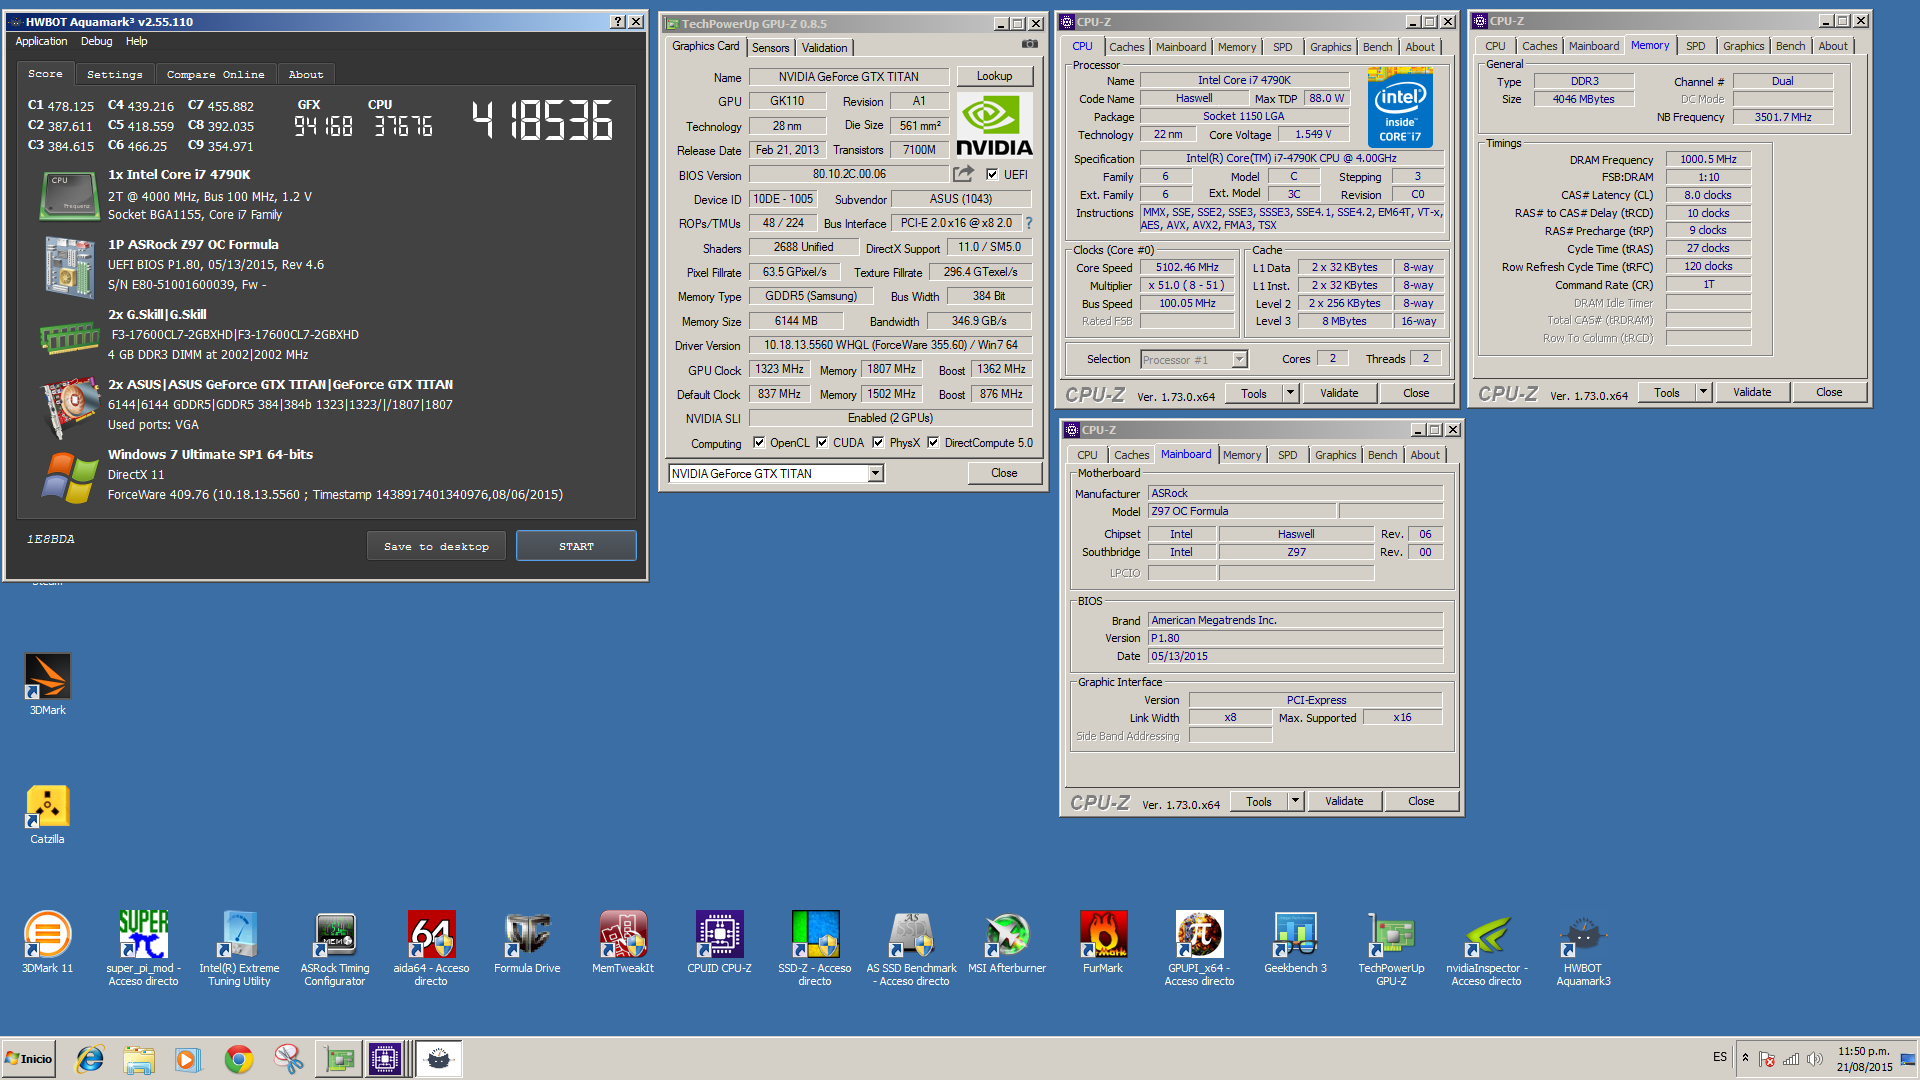
Task: Click bus interface question mark in GPU-Z
Action: click(x=1028, y=223)
